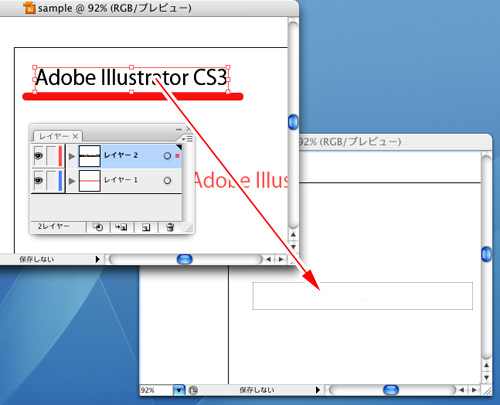500x405 pixels.
Task: Open status popup arrow in back window
Action: point(318,390)
